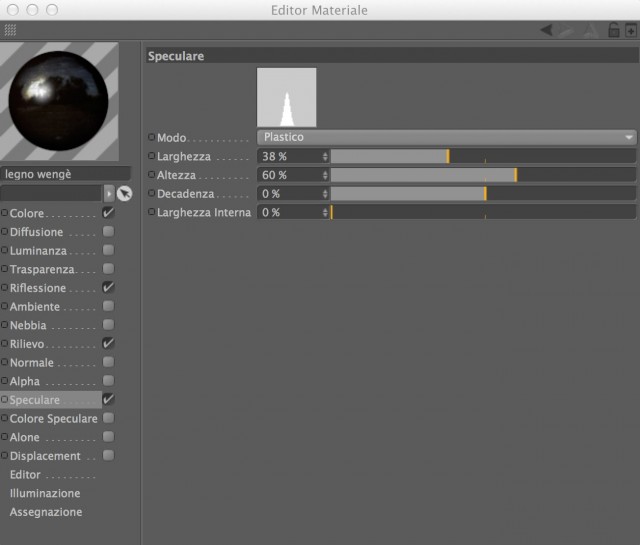Screen dimensions: 640x545
Task: Click the Larghezza value stepper arrows
Action: [x=325, y=156]
